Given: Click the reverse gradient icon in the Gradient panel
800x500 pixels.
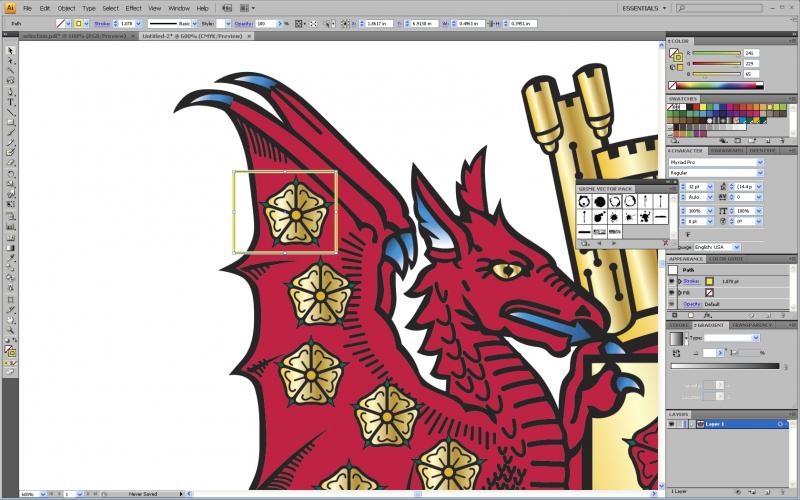Looking at the screenshot, I should (x=677, y=353).
